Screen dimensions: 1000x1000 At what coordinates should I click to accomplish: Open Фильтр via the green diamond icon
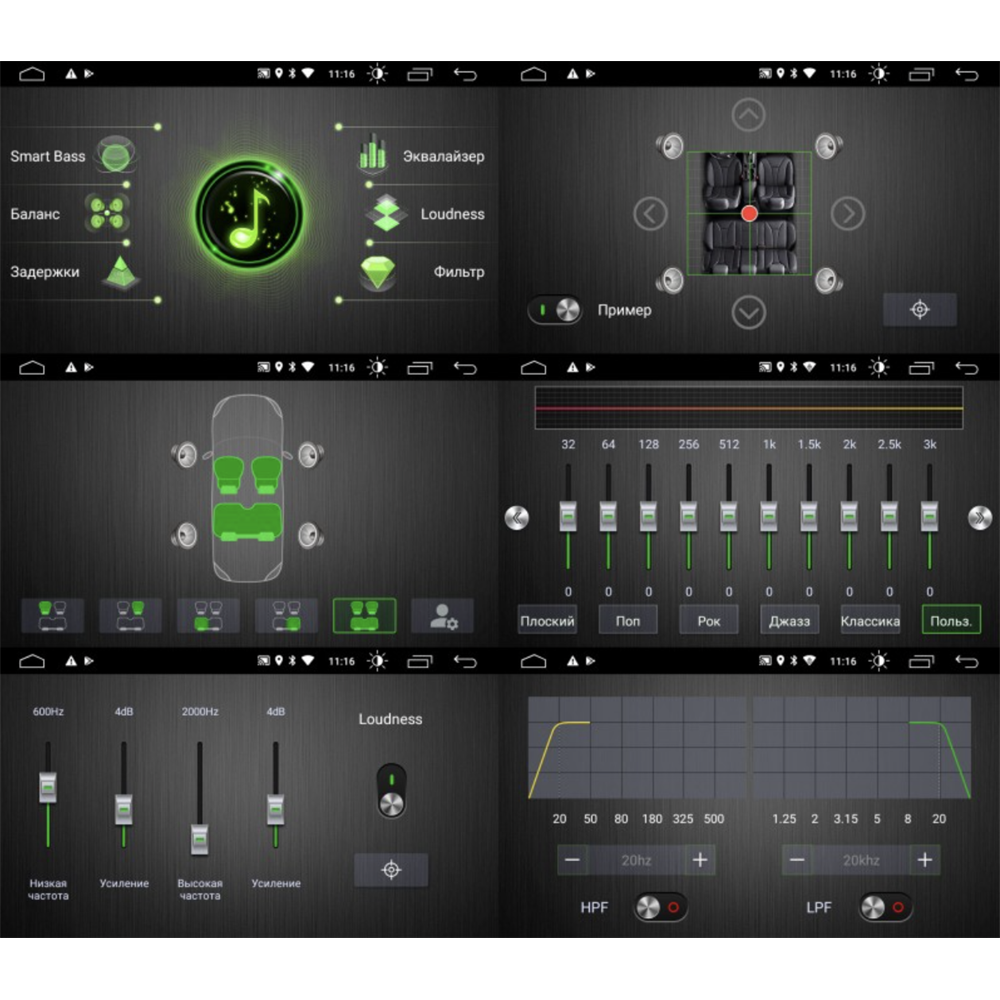pyautogui.click(x=378, y=272)
